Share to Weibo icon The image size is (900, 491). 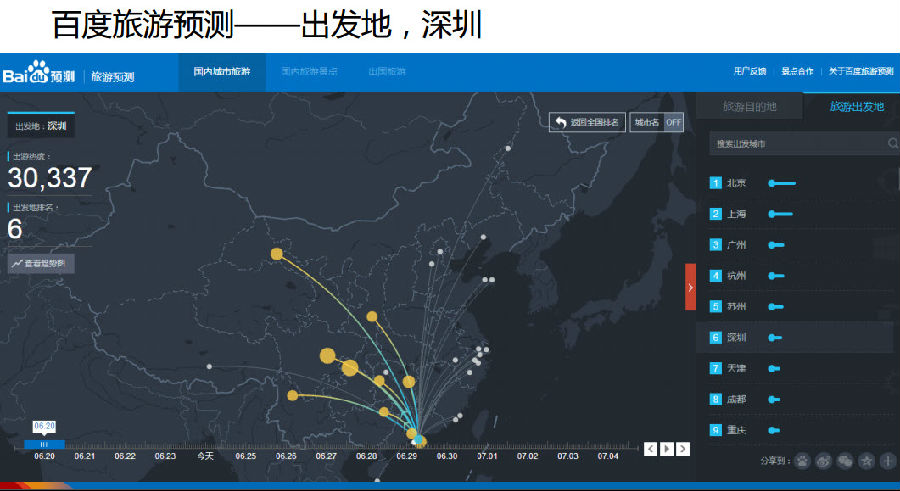tap(824, 461)
